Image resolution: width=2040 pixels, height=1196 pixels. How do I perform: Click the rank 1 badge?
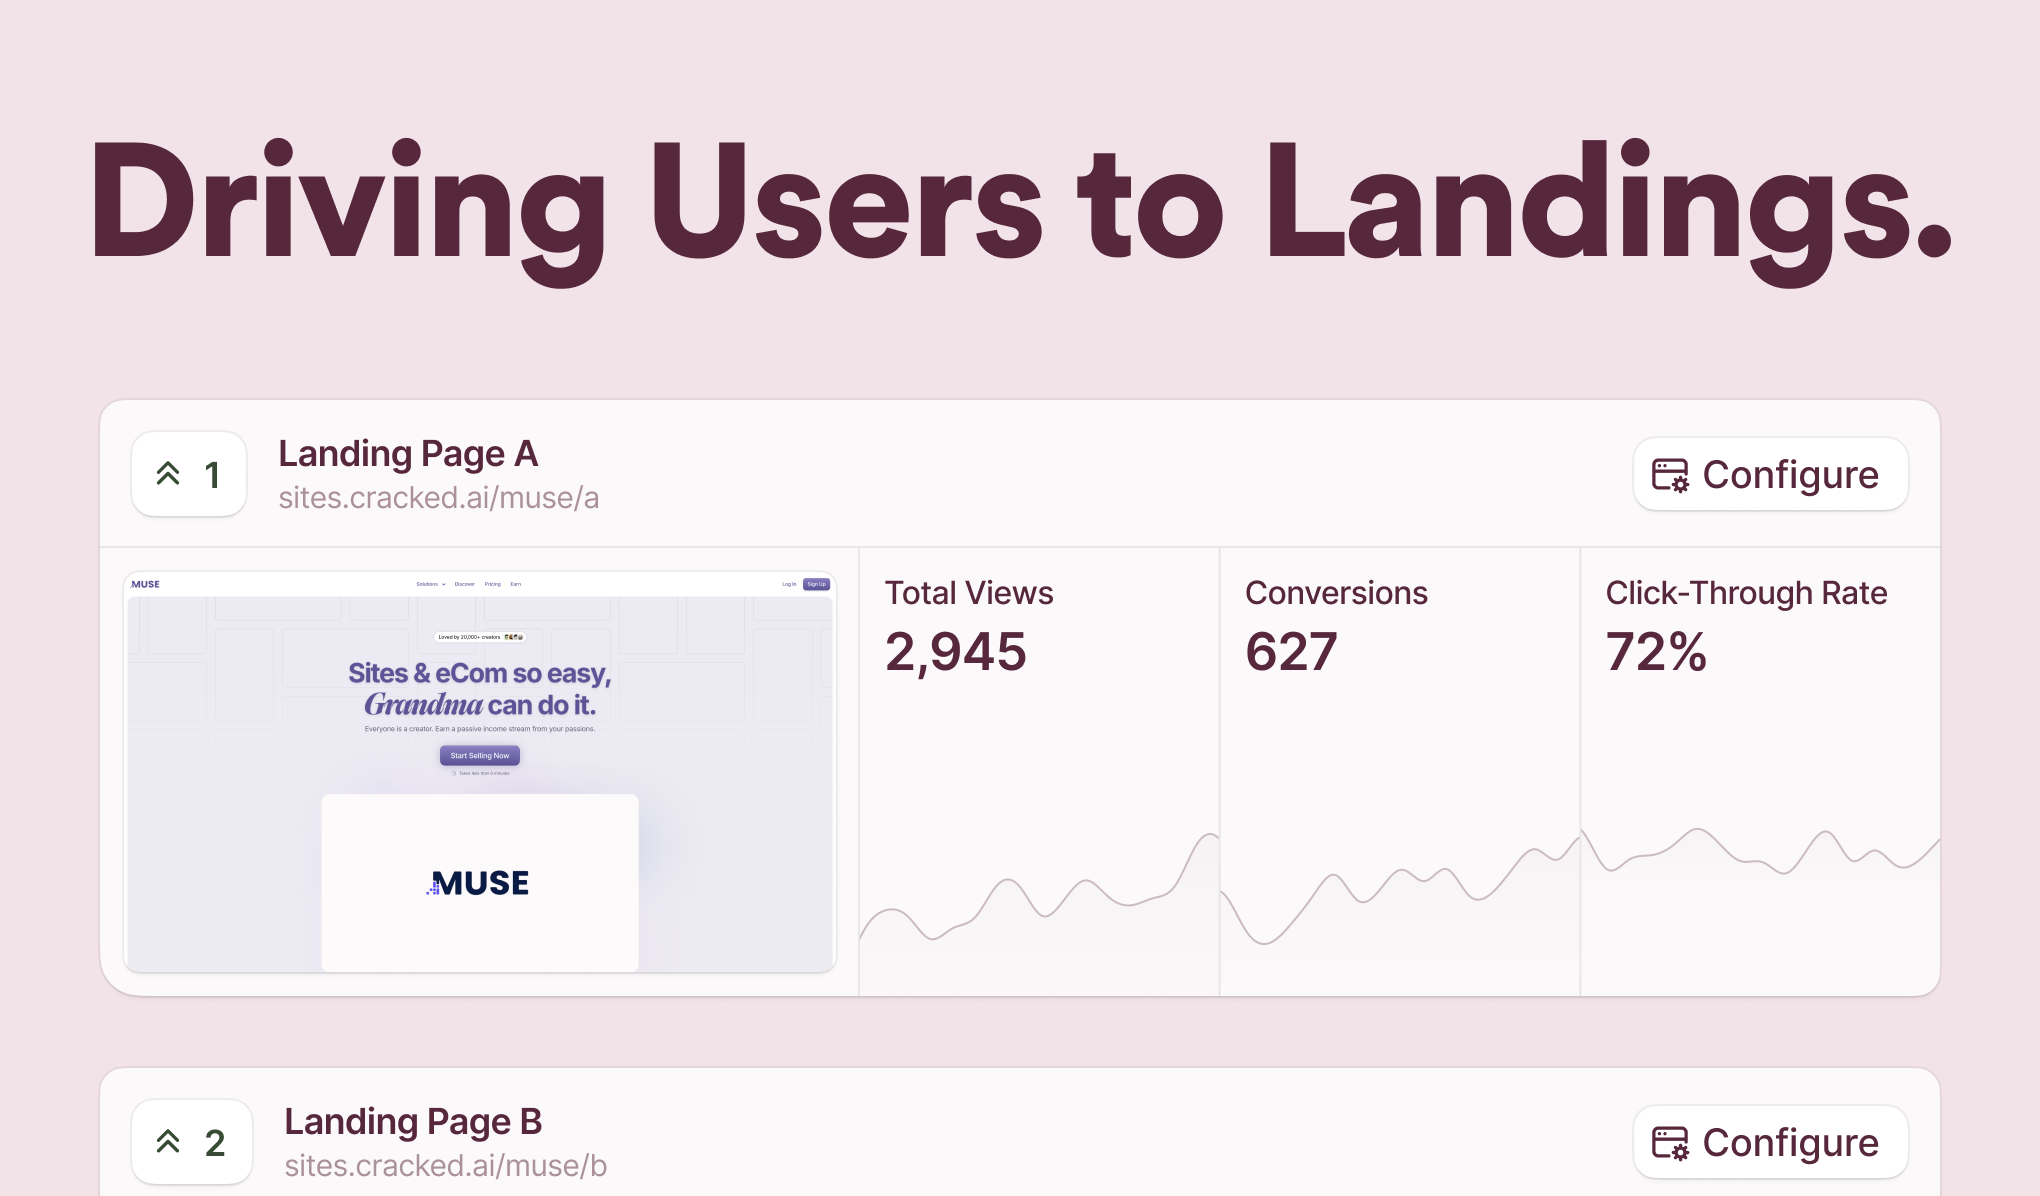189,474
